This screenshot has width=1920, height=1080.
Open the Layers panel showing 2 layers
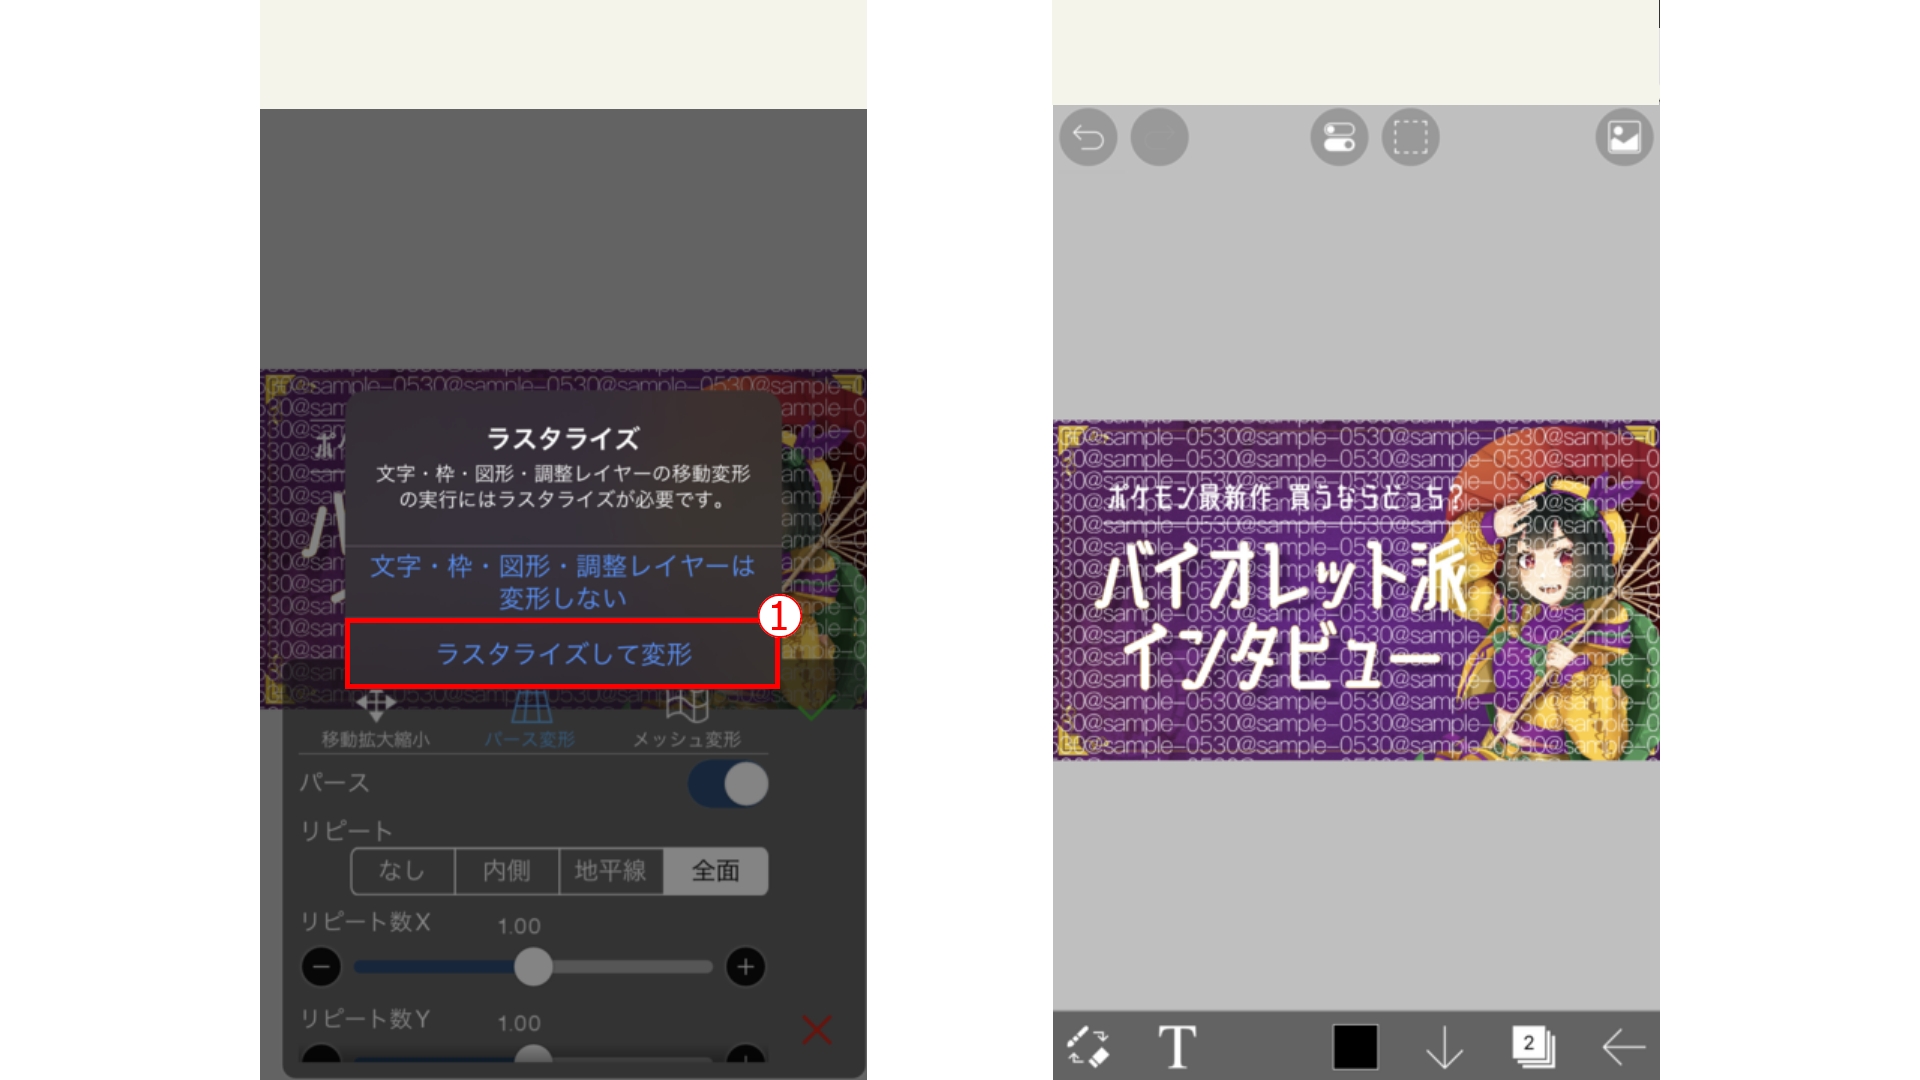coord(1531,1046)
